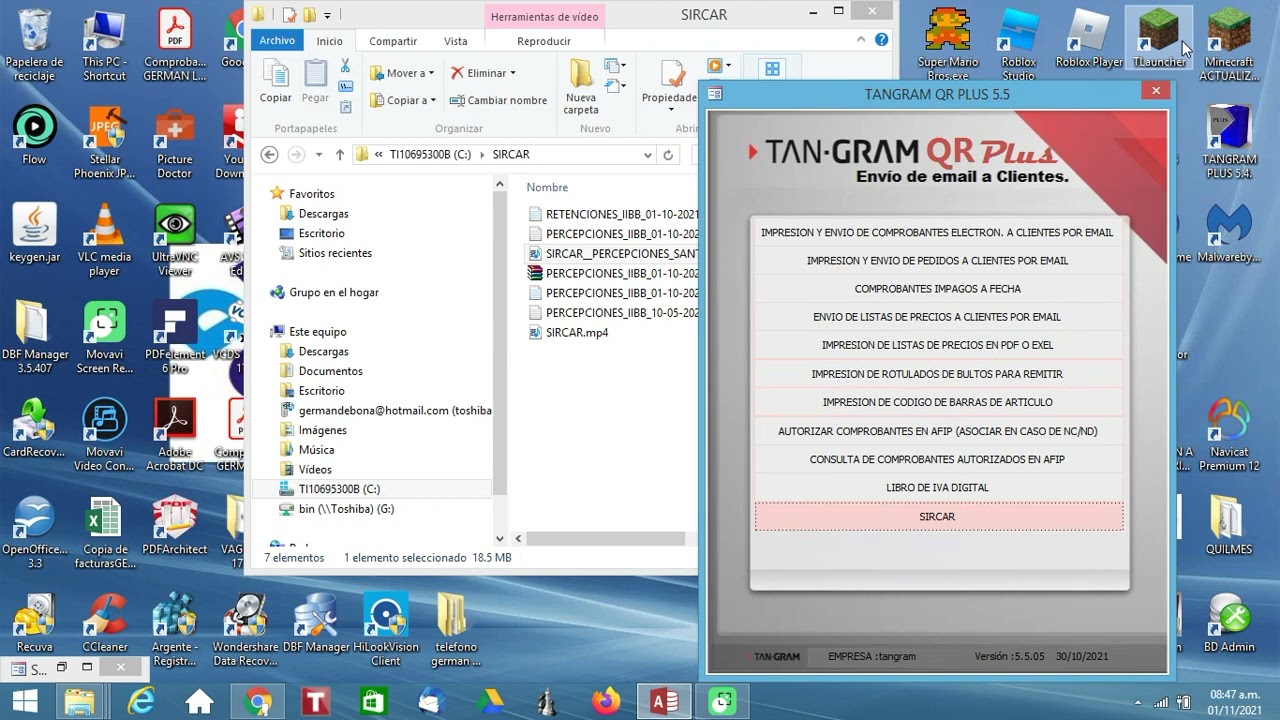Open Microsoft Access from the taskbar

pyautogui.click(x=665, y=702)
